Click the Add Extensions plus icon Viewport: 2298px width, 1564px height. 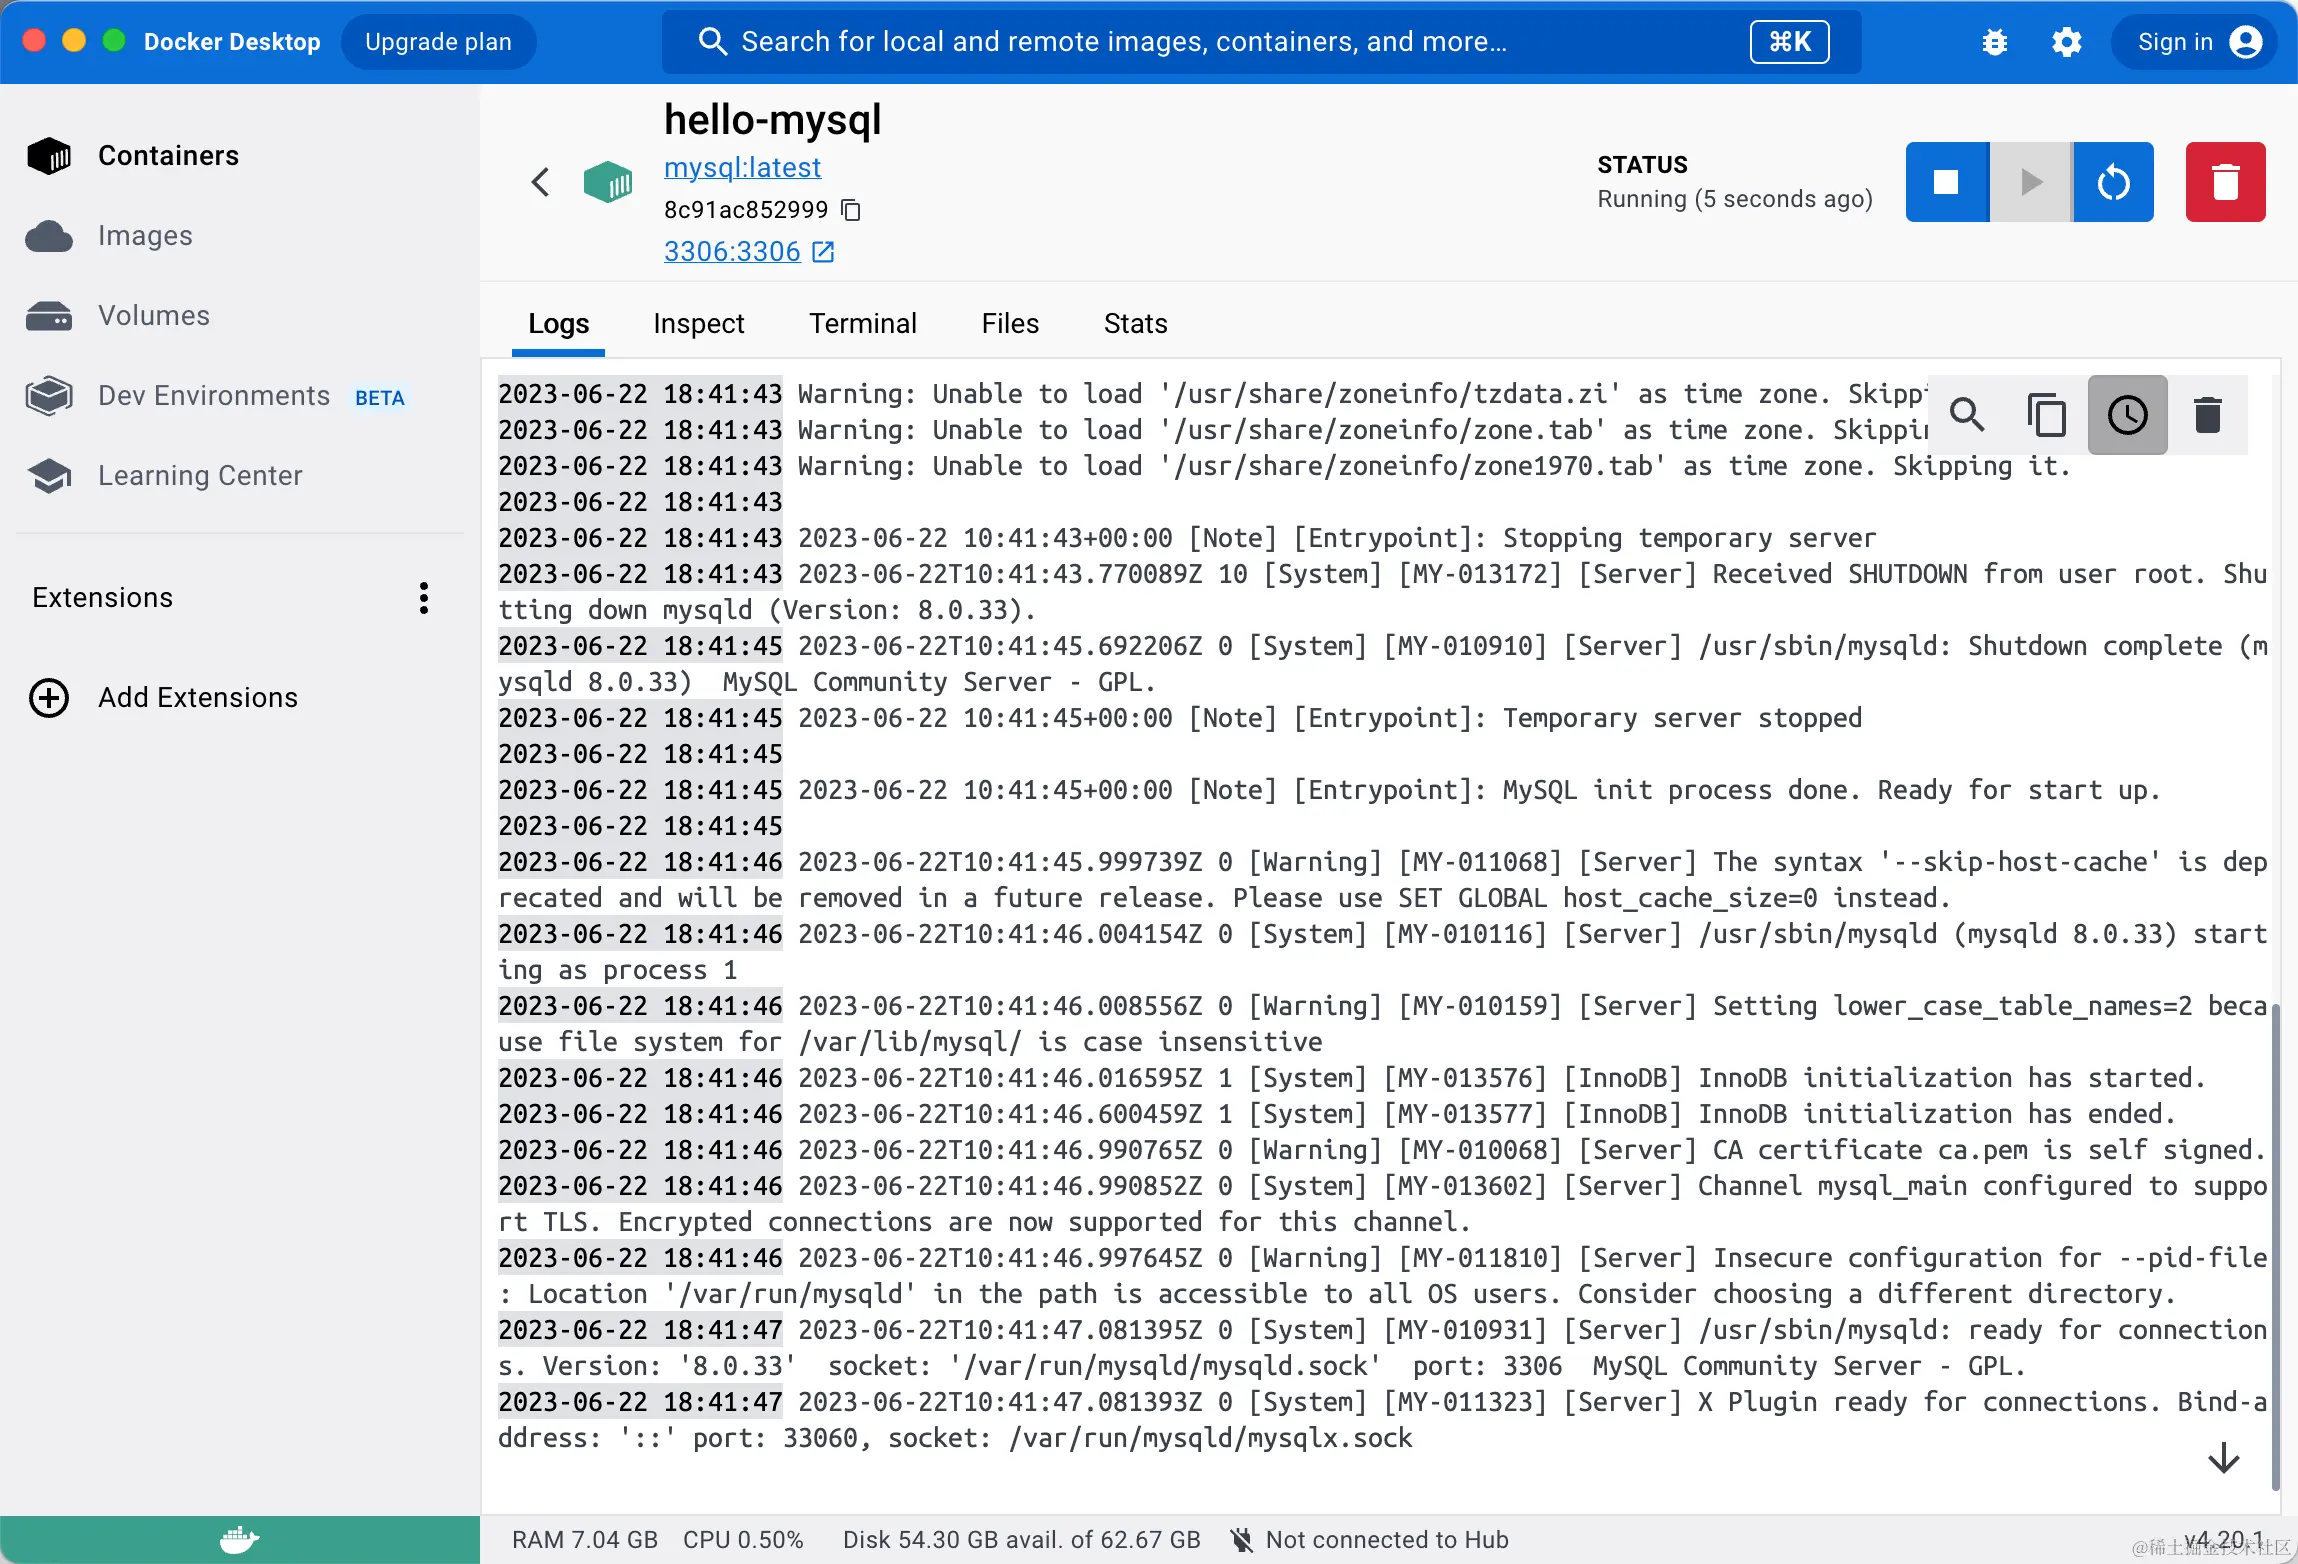click(x=49, y=698)
